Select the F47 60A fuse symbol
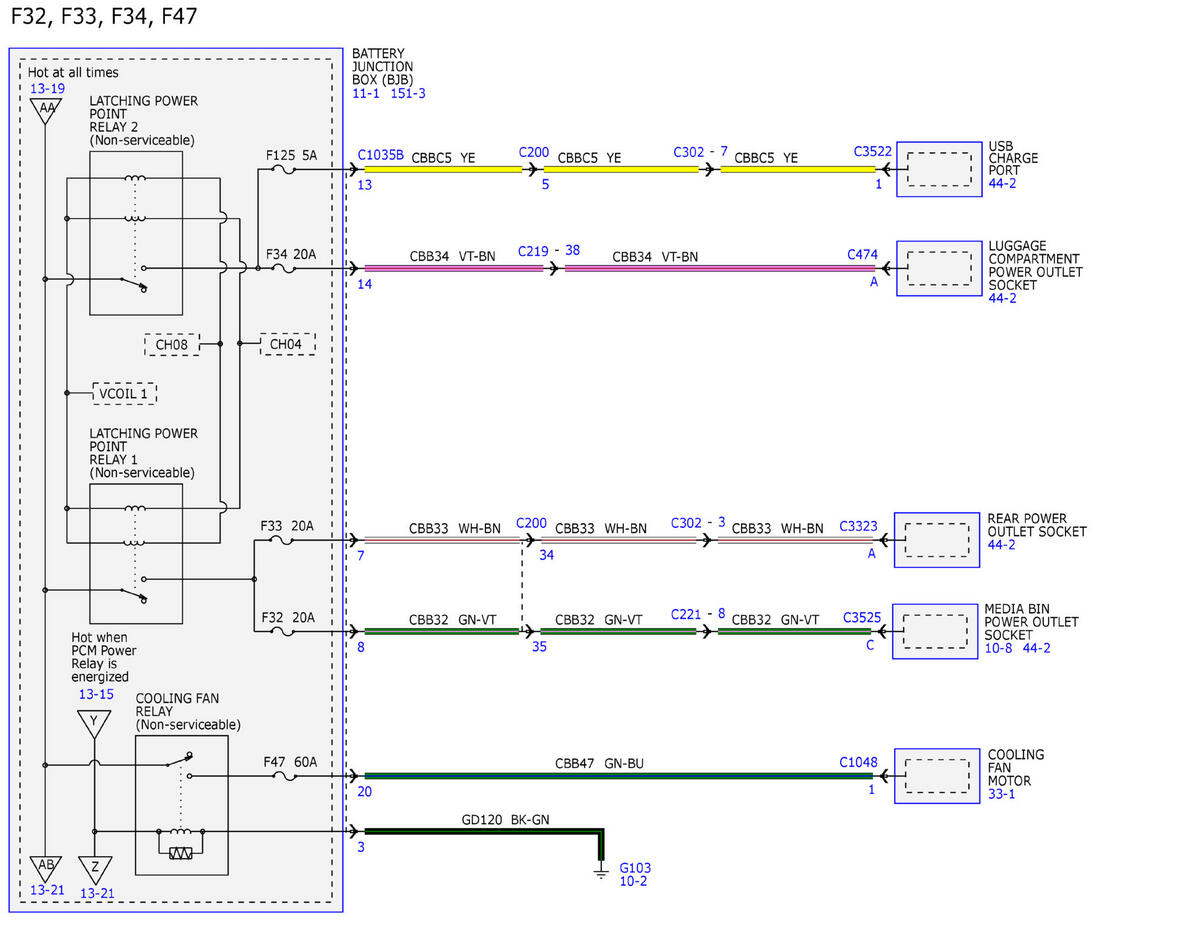Screen dimensions: 1200x927 click(285, 775)
